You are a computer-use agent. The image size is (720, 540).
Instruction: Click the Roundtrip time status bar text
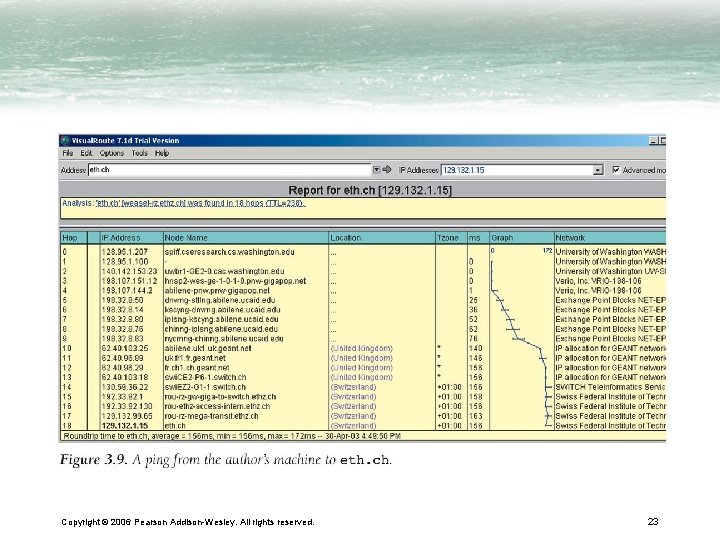pos(232,436)
